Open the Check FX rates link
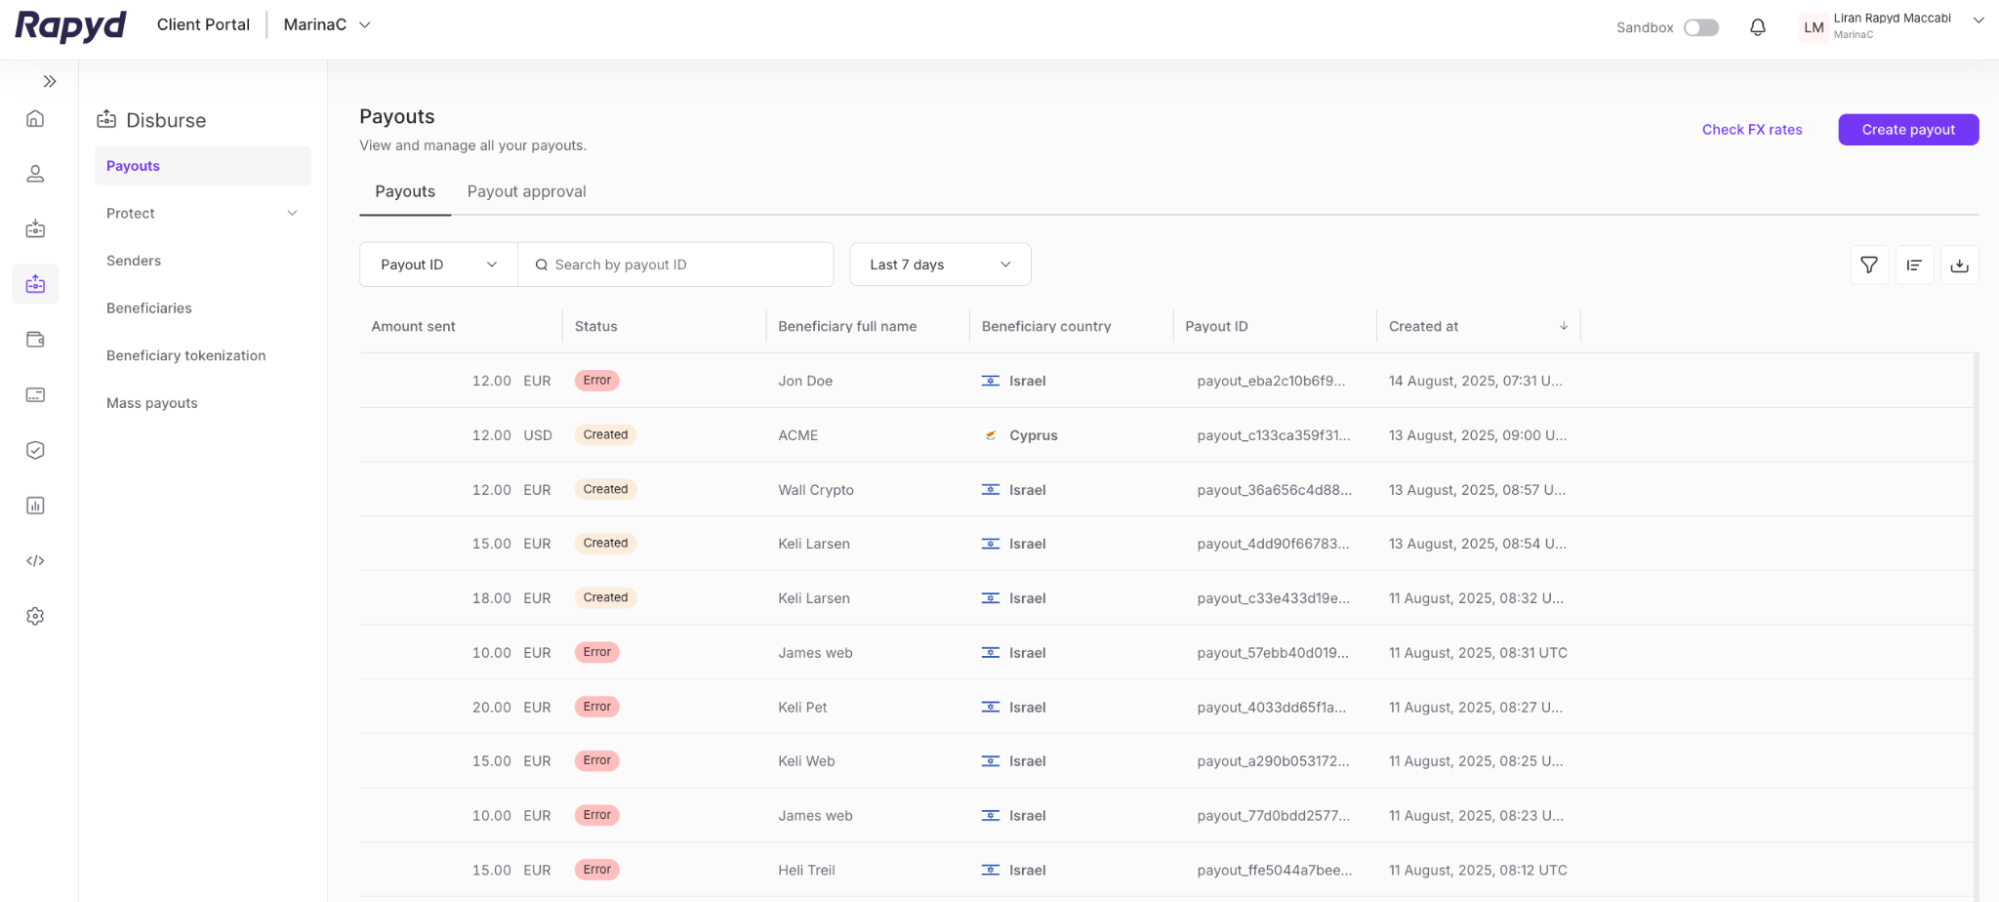1999x902 pixels. click(x=1752, y=129)
